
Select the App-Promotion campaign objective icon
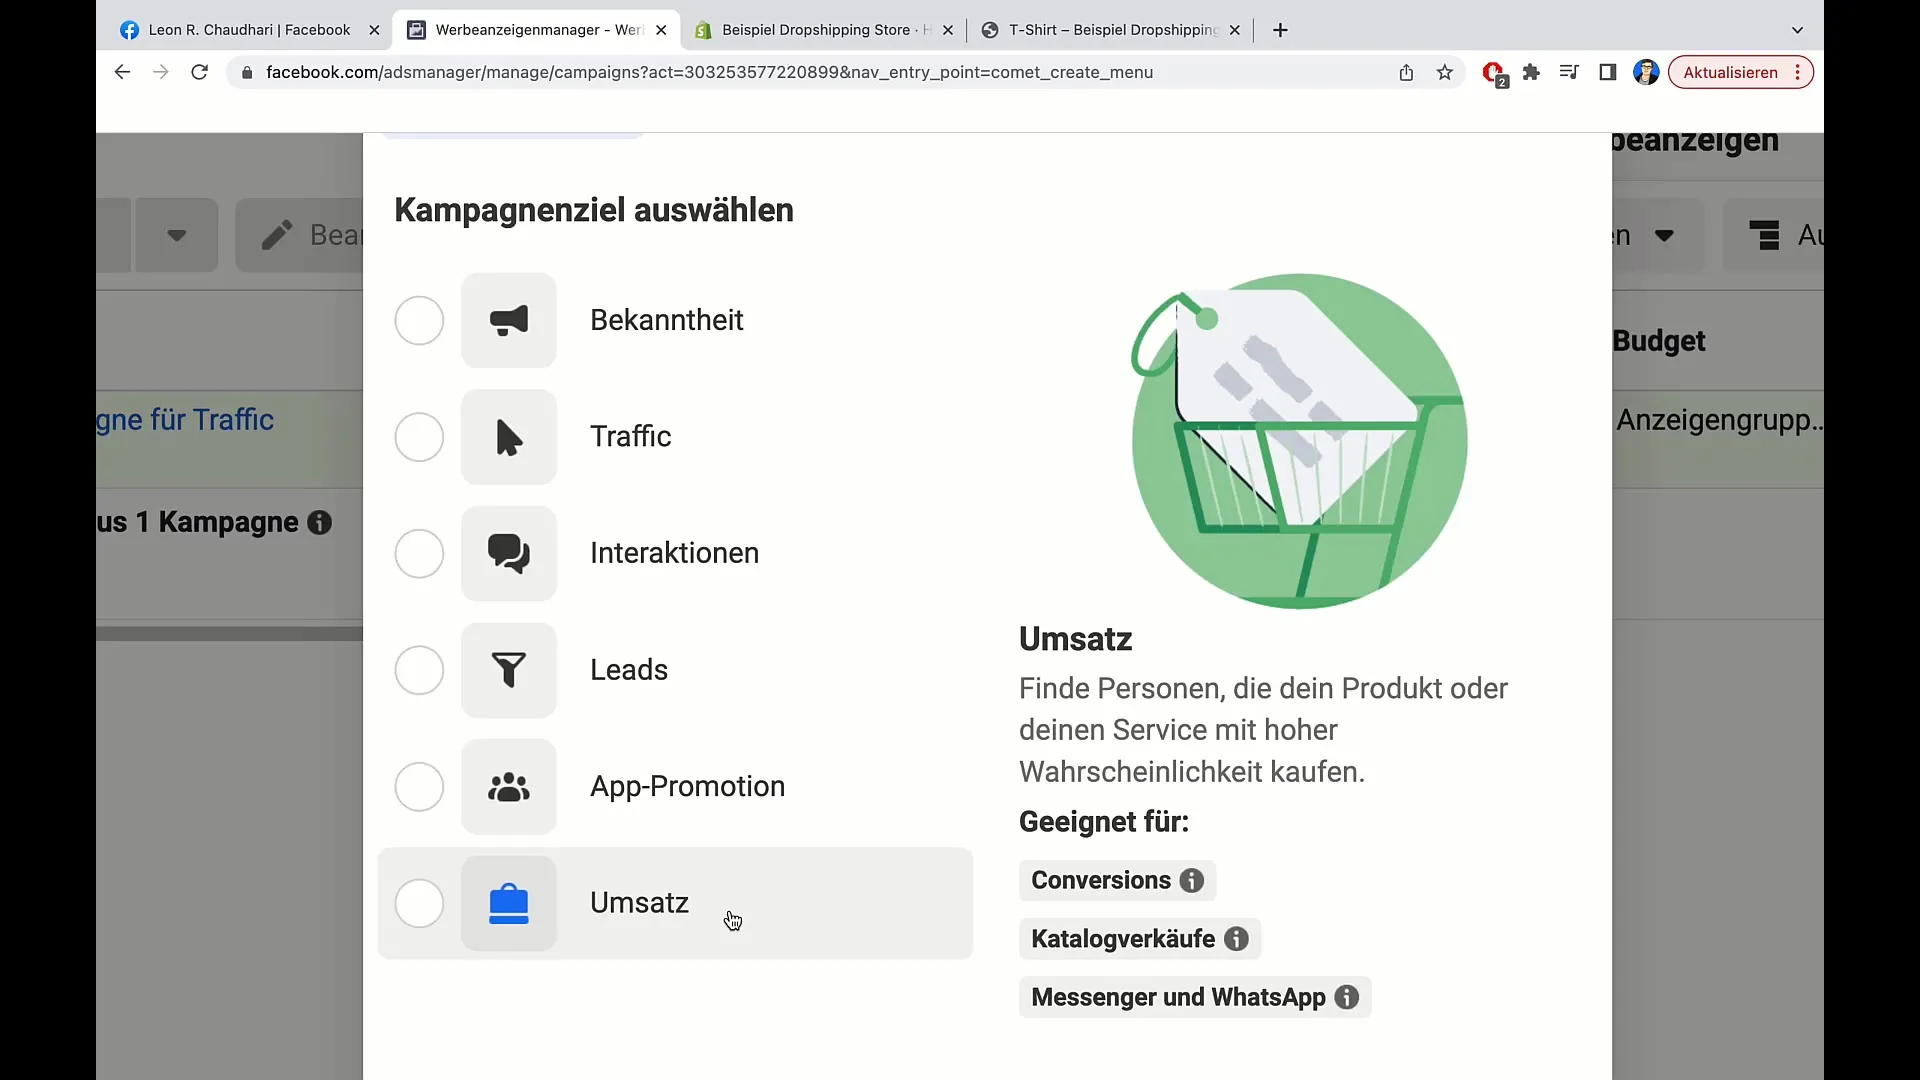pos(509,786)
